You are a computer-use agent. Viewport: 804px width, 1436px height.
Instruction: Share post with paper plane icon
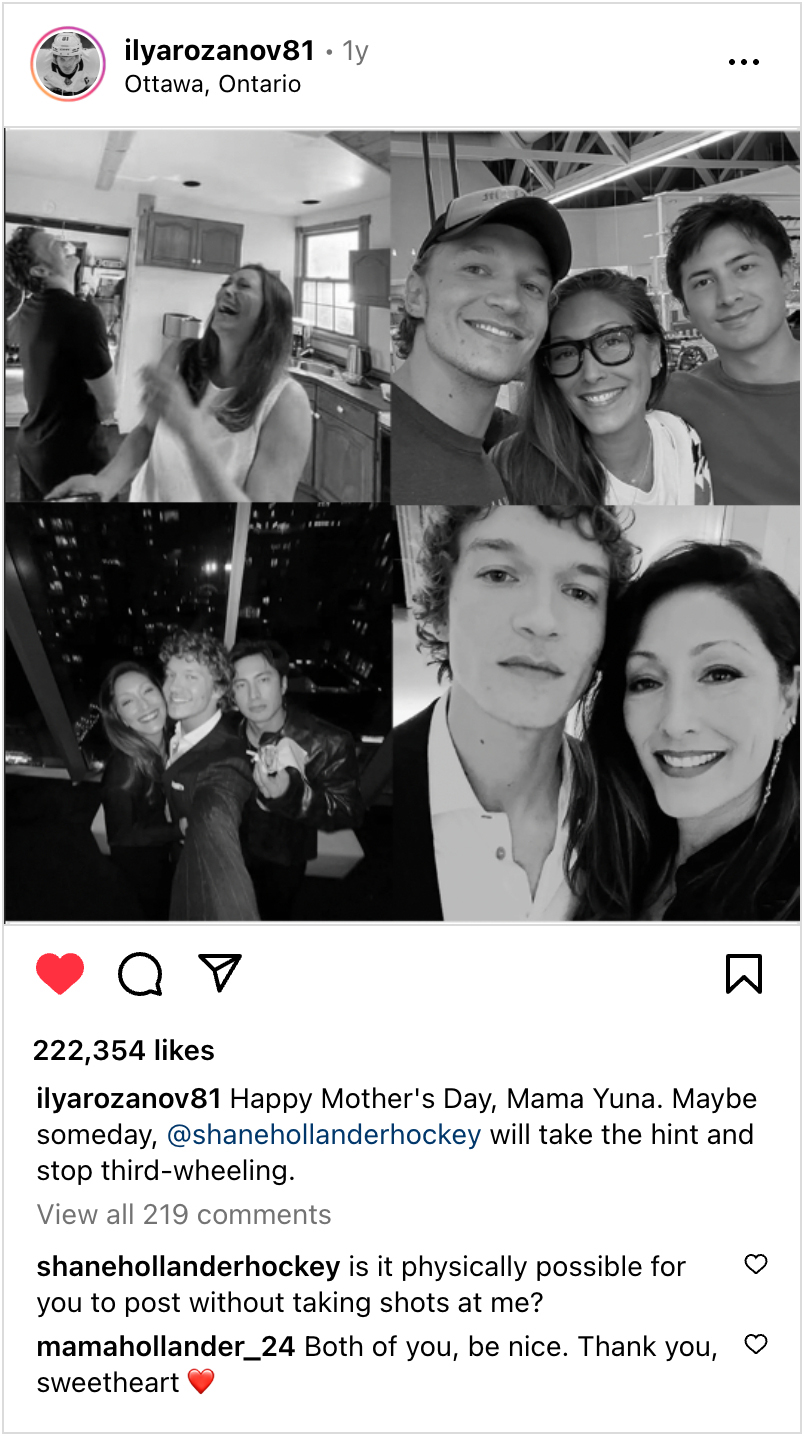[220, 971]
